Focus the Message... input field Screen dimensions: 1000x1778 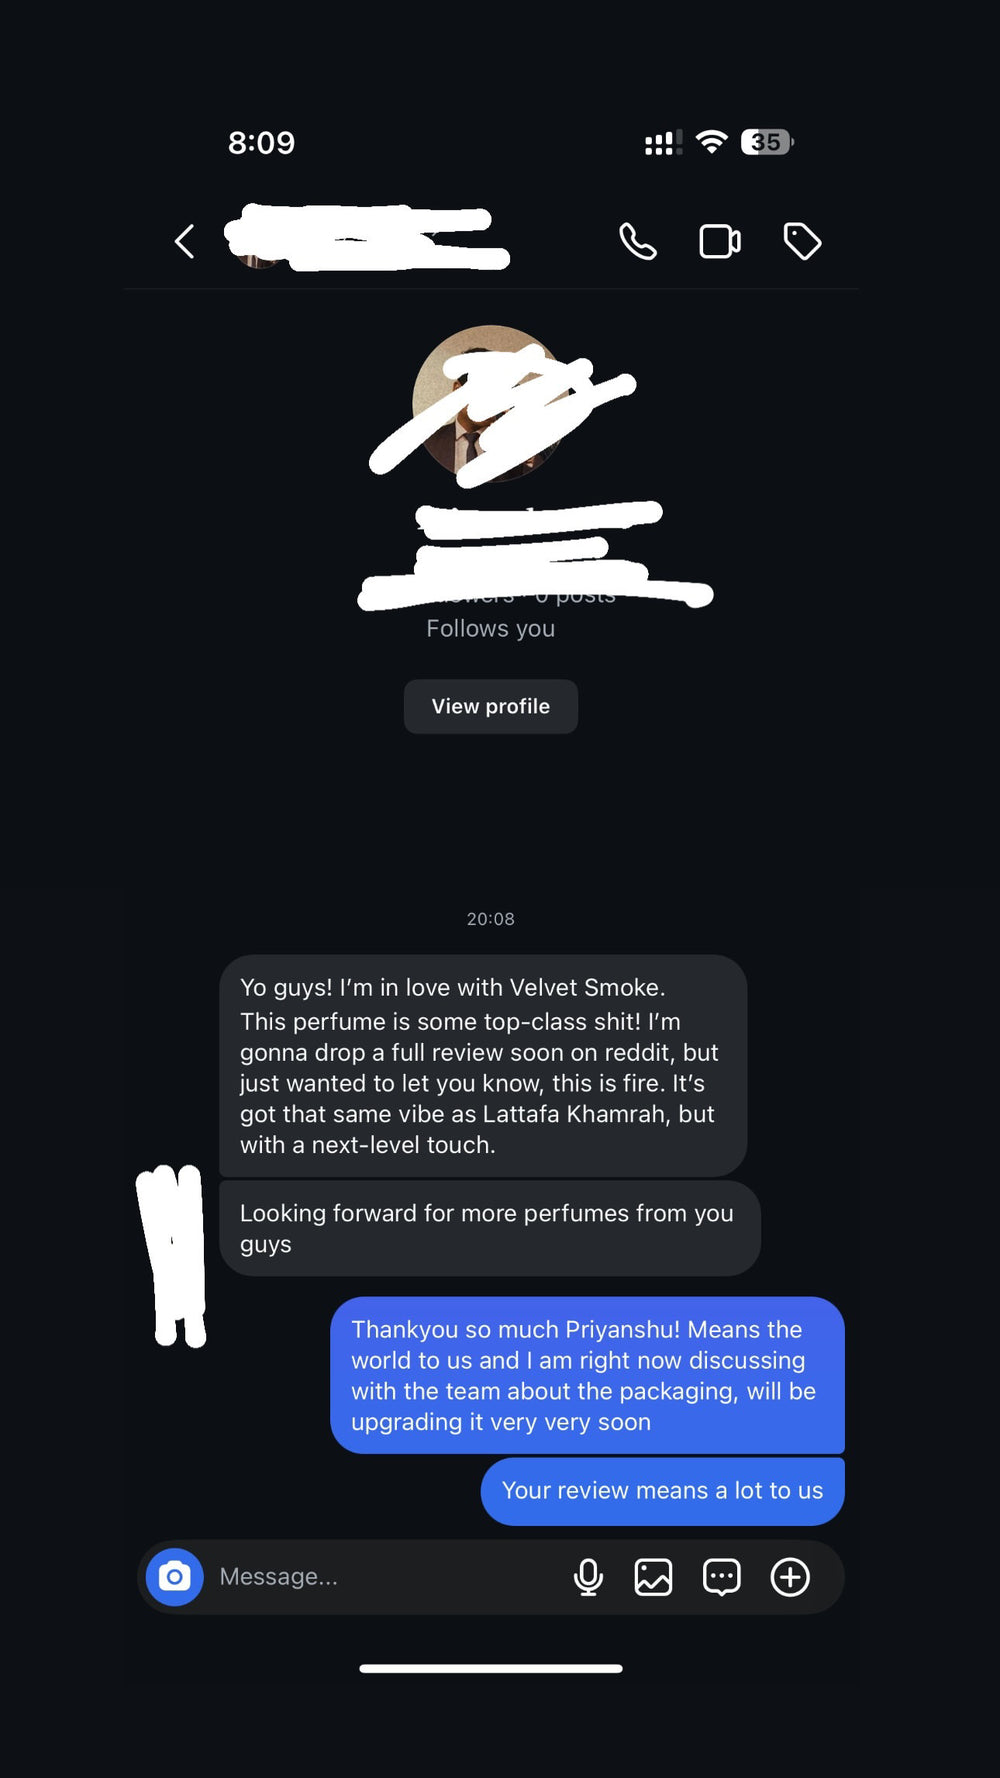[380, 1577]
